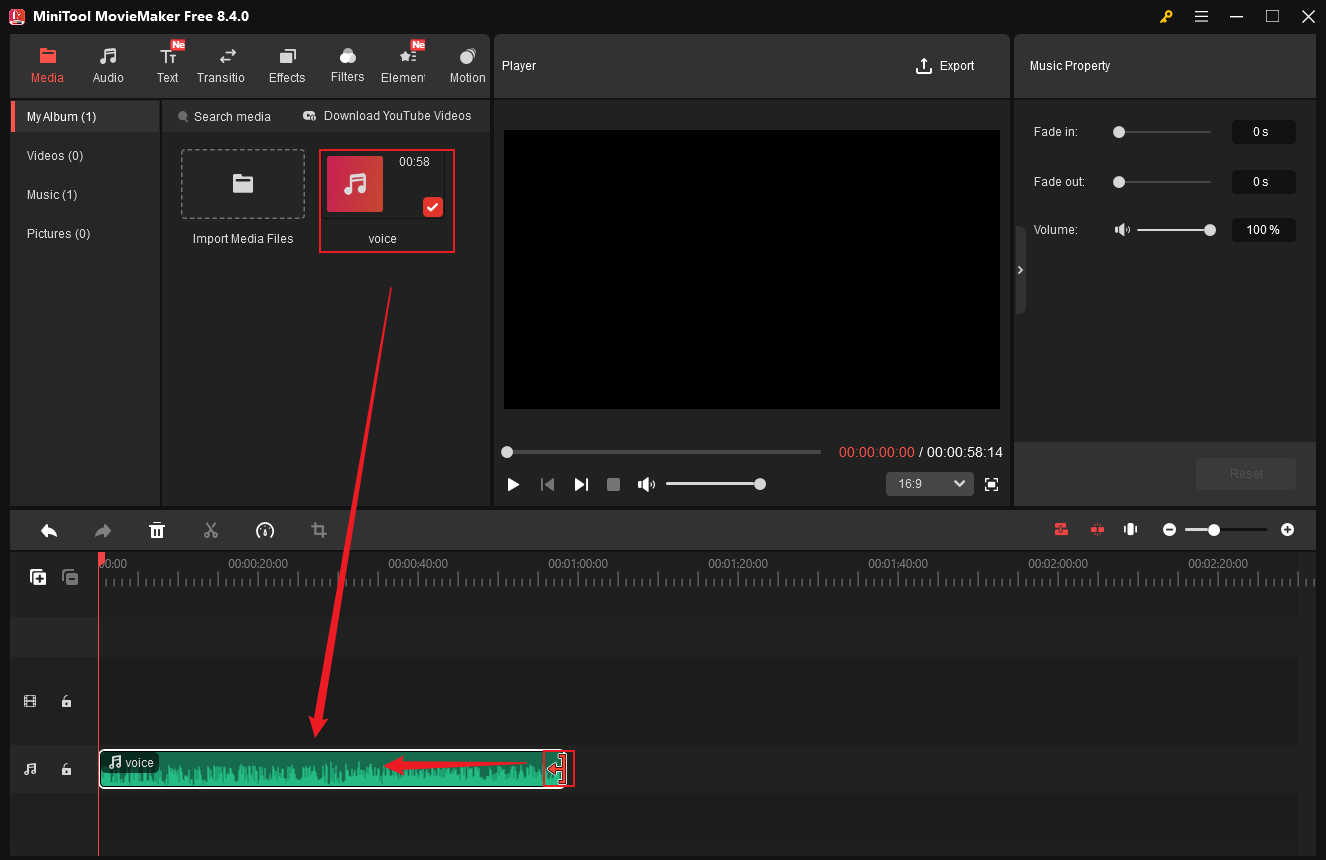Viewport: 1326px width, 860px height.
Task: Lock the audio track
Action: [x=66, y=769]
